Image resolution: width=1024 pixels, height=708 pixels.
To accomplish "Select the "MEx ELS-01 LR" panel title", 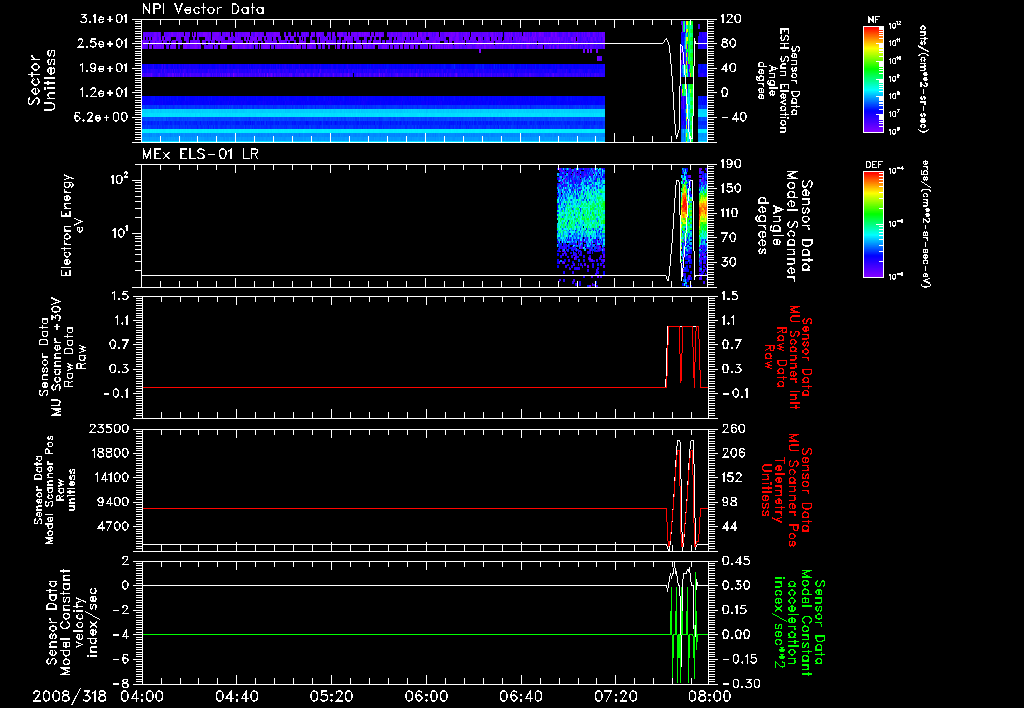I will 200,154.
